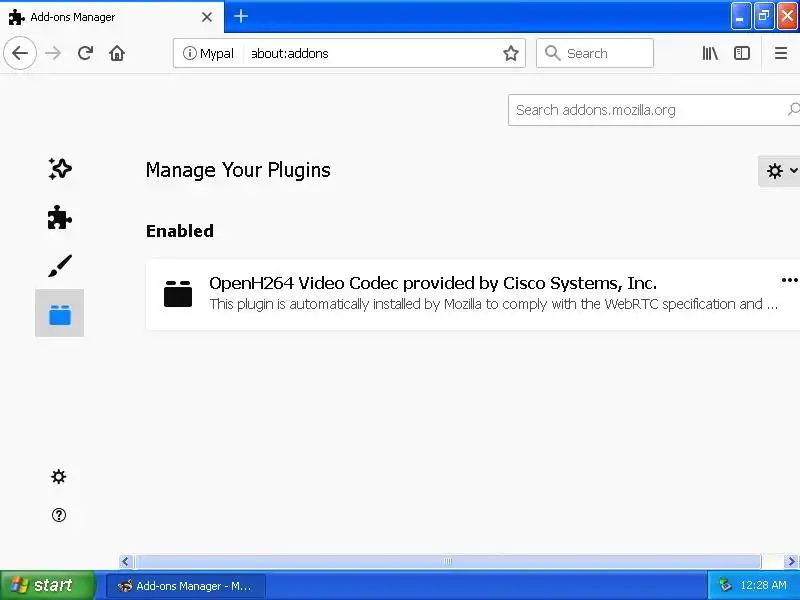Restore down the browser window
800x600 pixels.
click(x=764, y=16)
